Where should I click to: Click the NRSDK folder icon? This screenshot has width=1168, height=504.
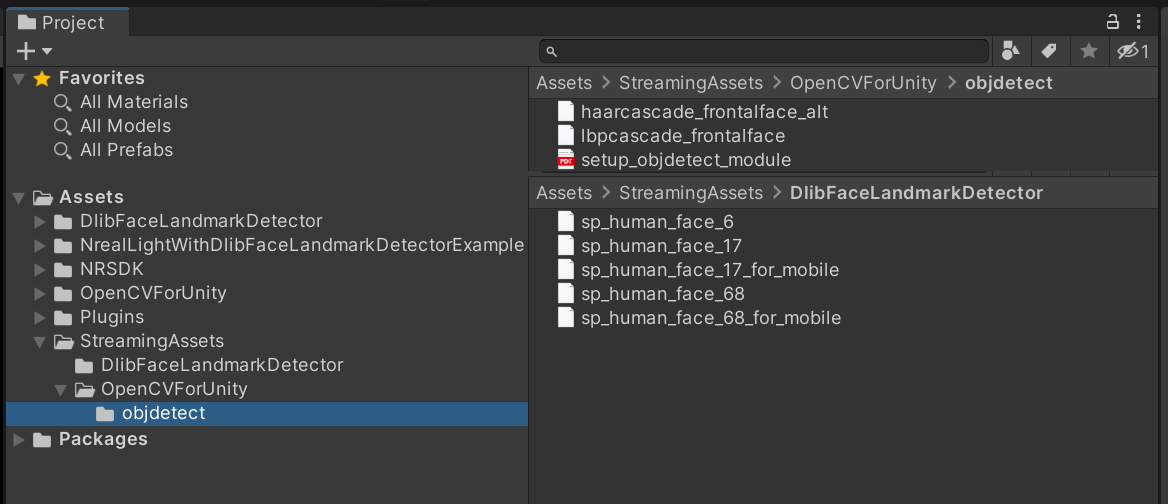point(63,269)
